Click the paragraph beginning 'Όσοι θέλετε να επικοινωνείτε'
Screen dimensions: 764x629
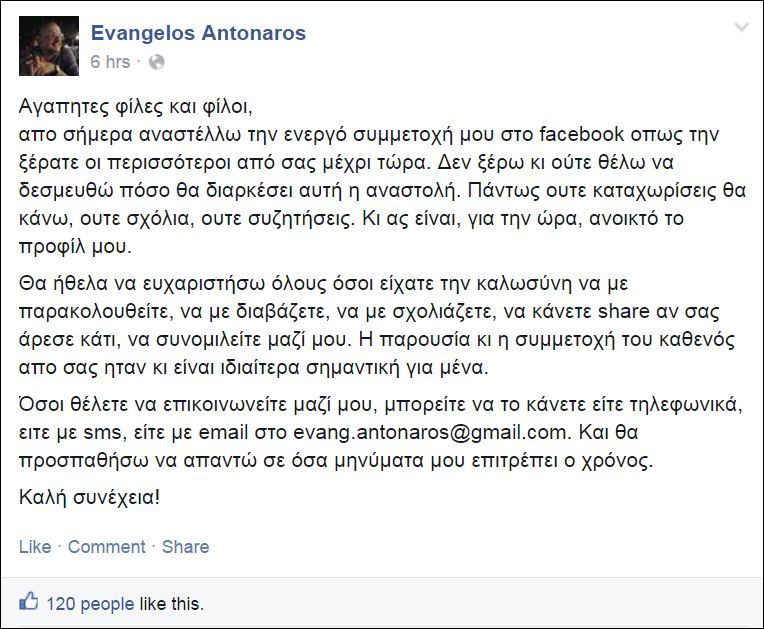tap(381, 433)
